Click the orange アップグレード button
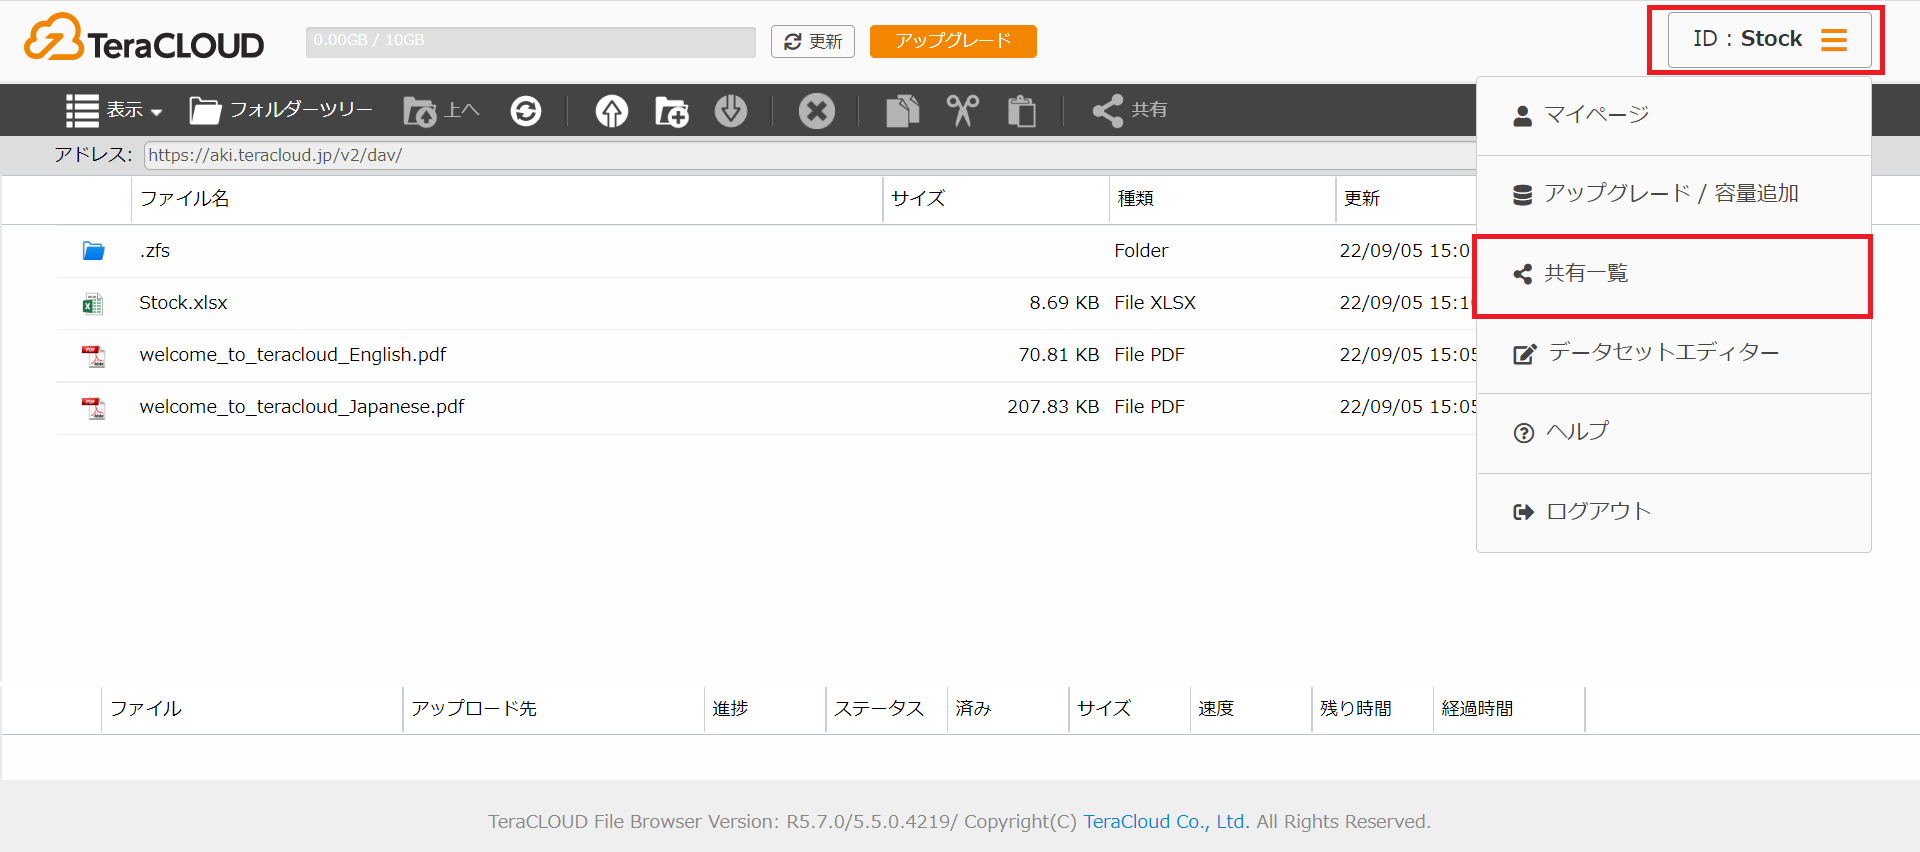Image resolution: width=1920 pixels, height=852 pixels. pos(953,41)
